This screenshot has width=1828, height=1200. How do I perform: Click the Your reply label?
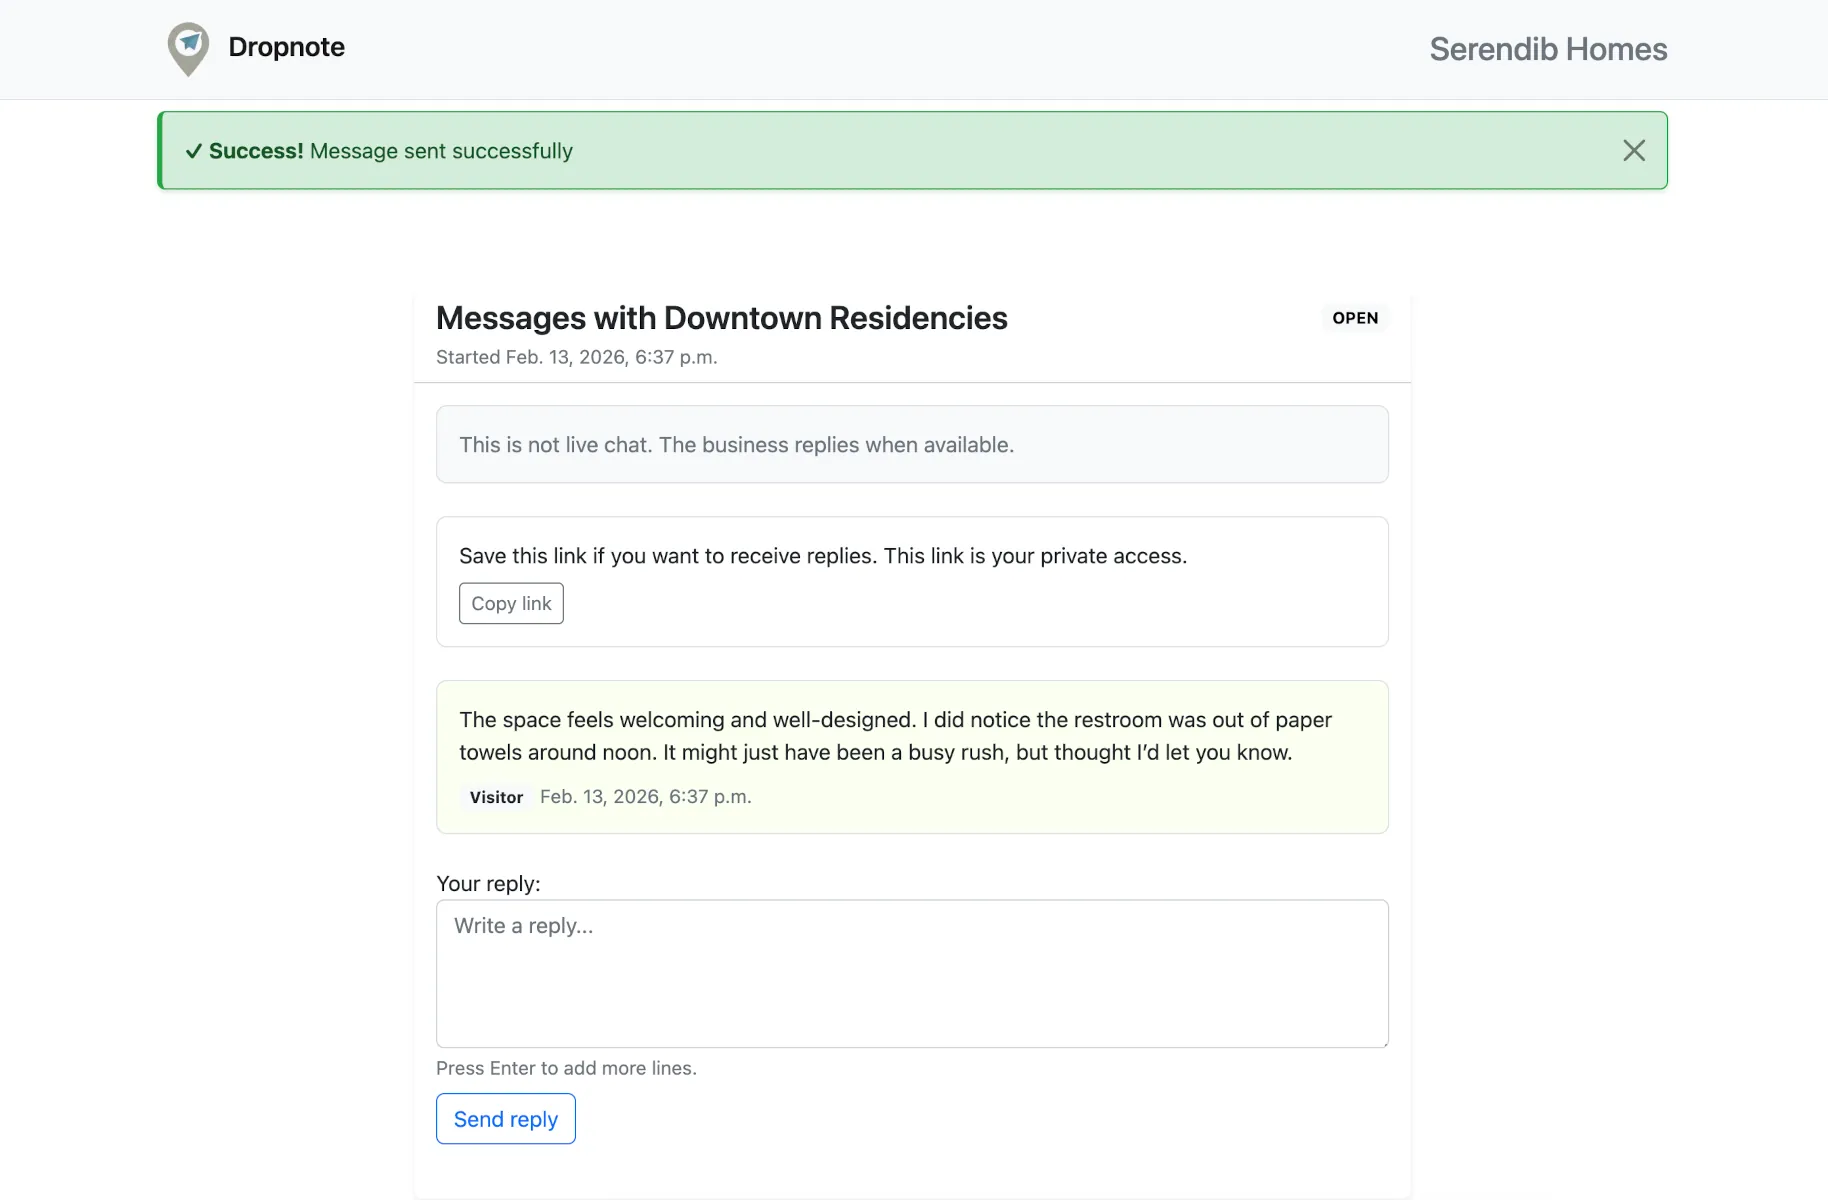[488, 884]
